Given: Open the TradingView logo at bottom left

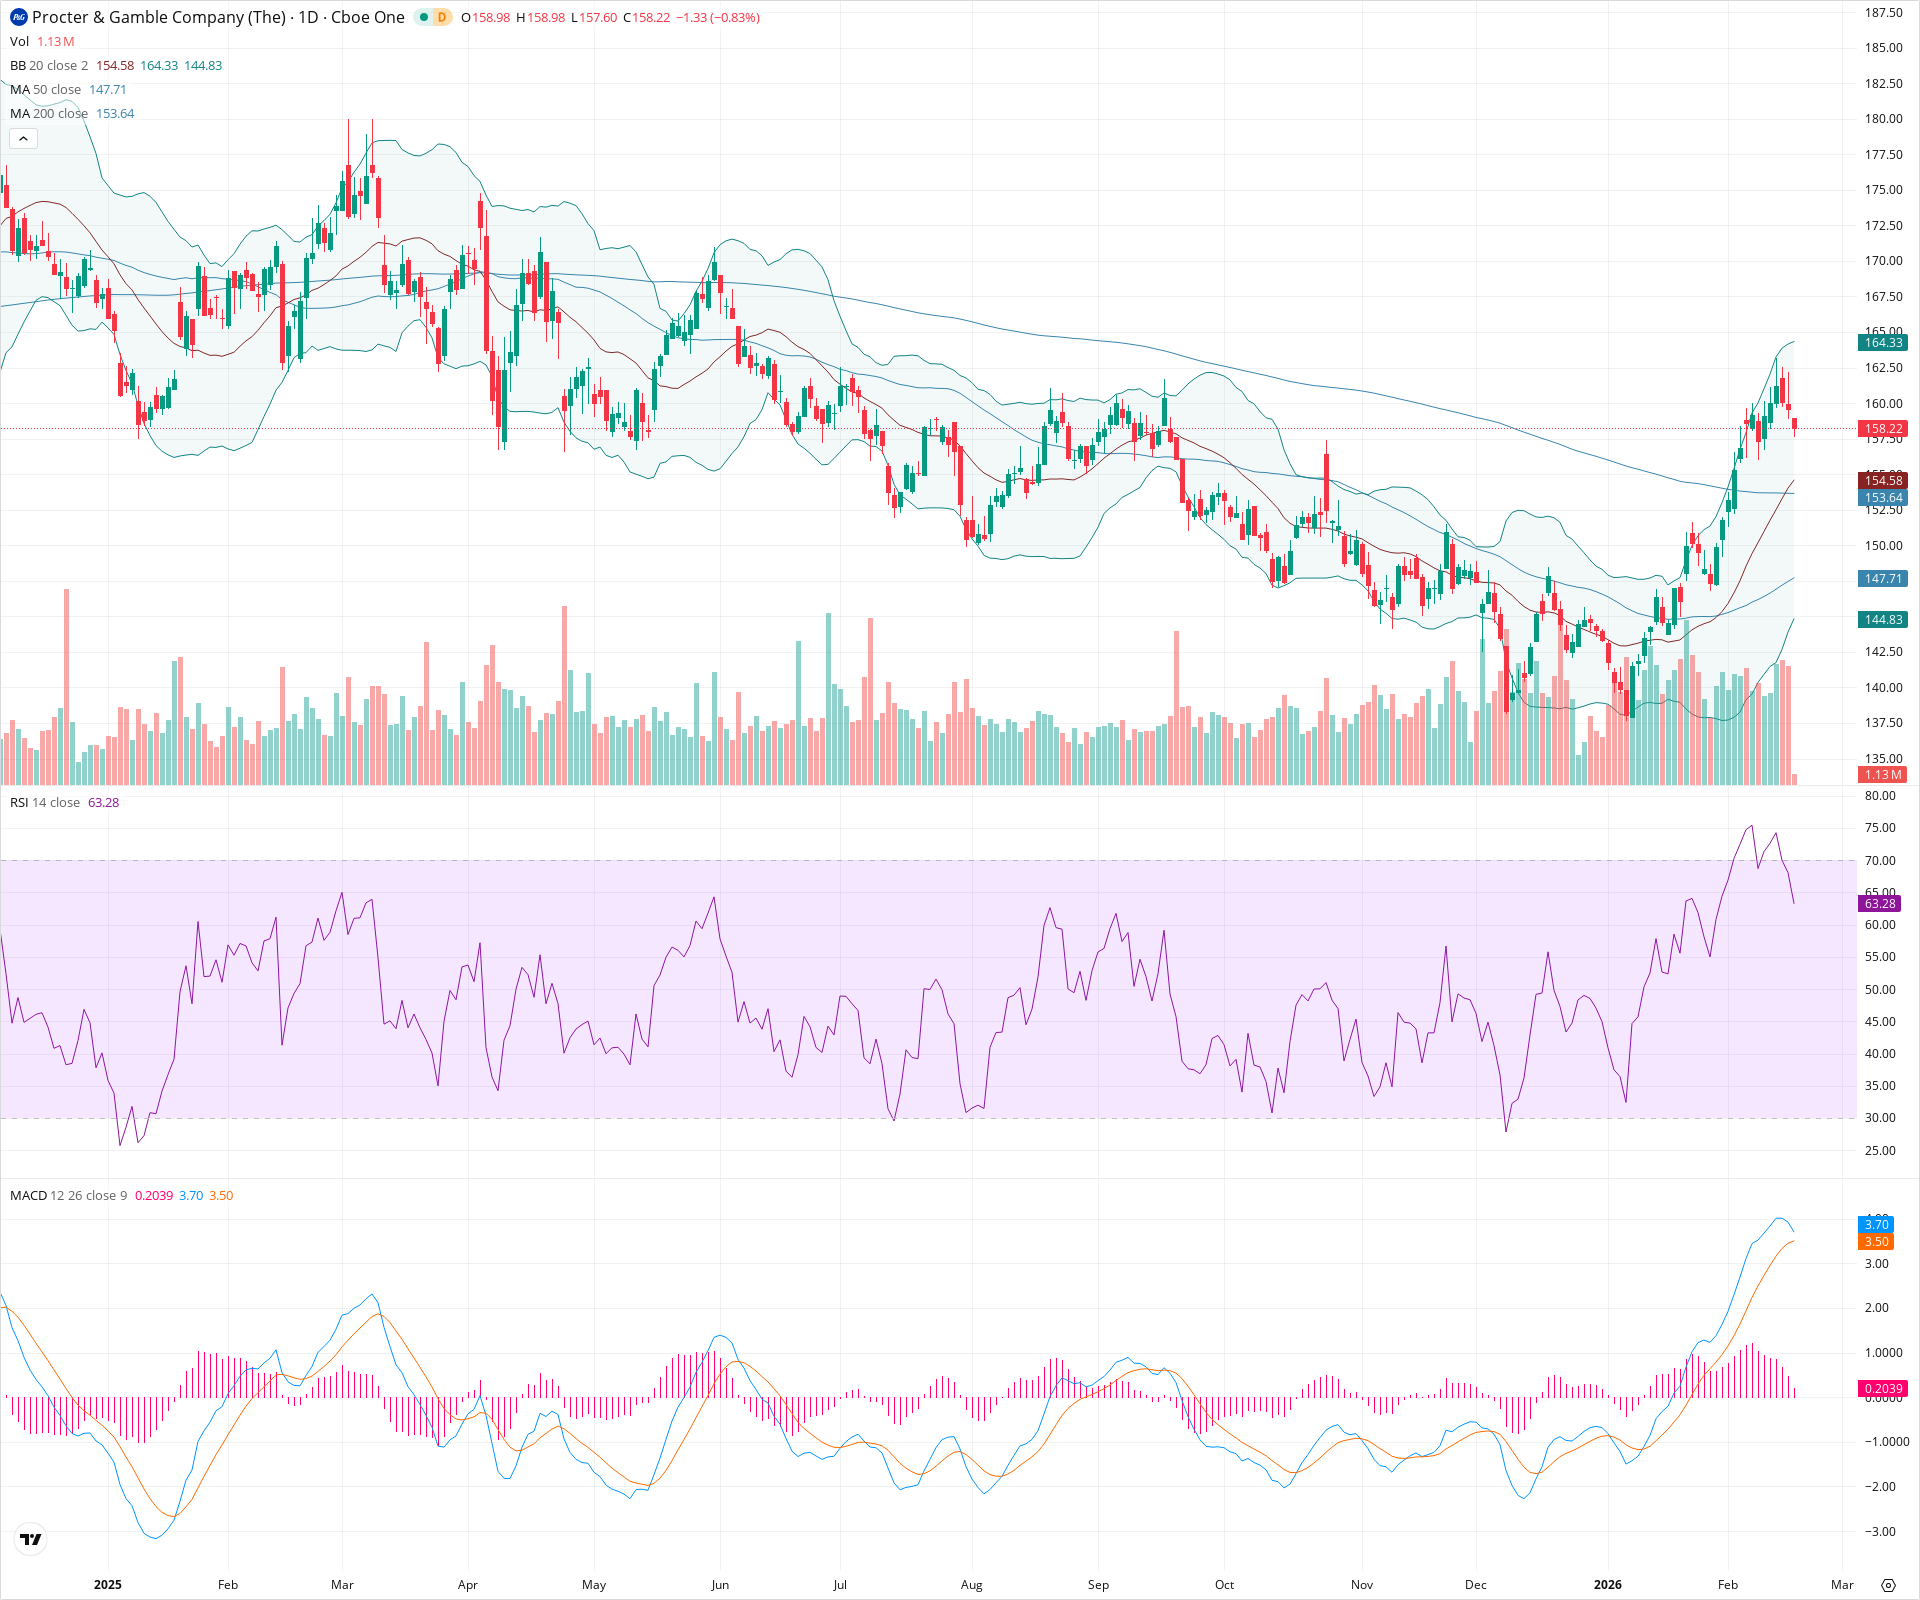Looking at the screenshot, I should pos(30,1539).
